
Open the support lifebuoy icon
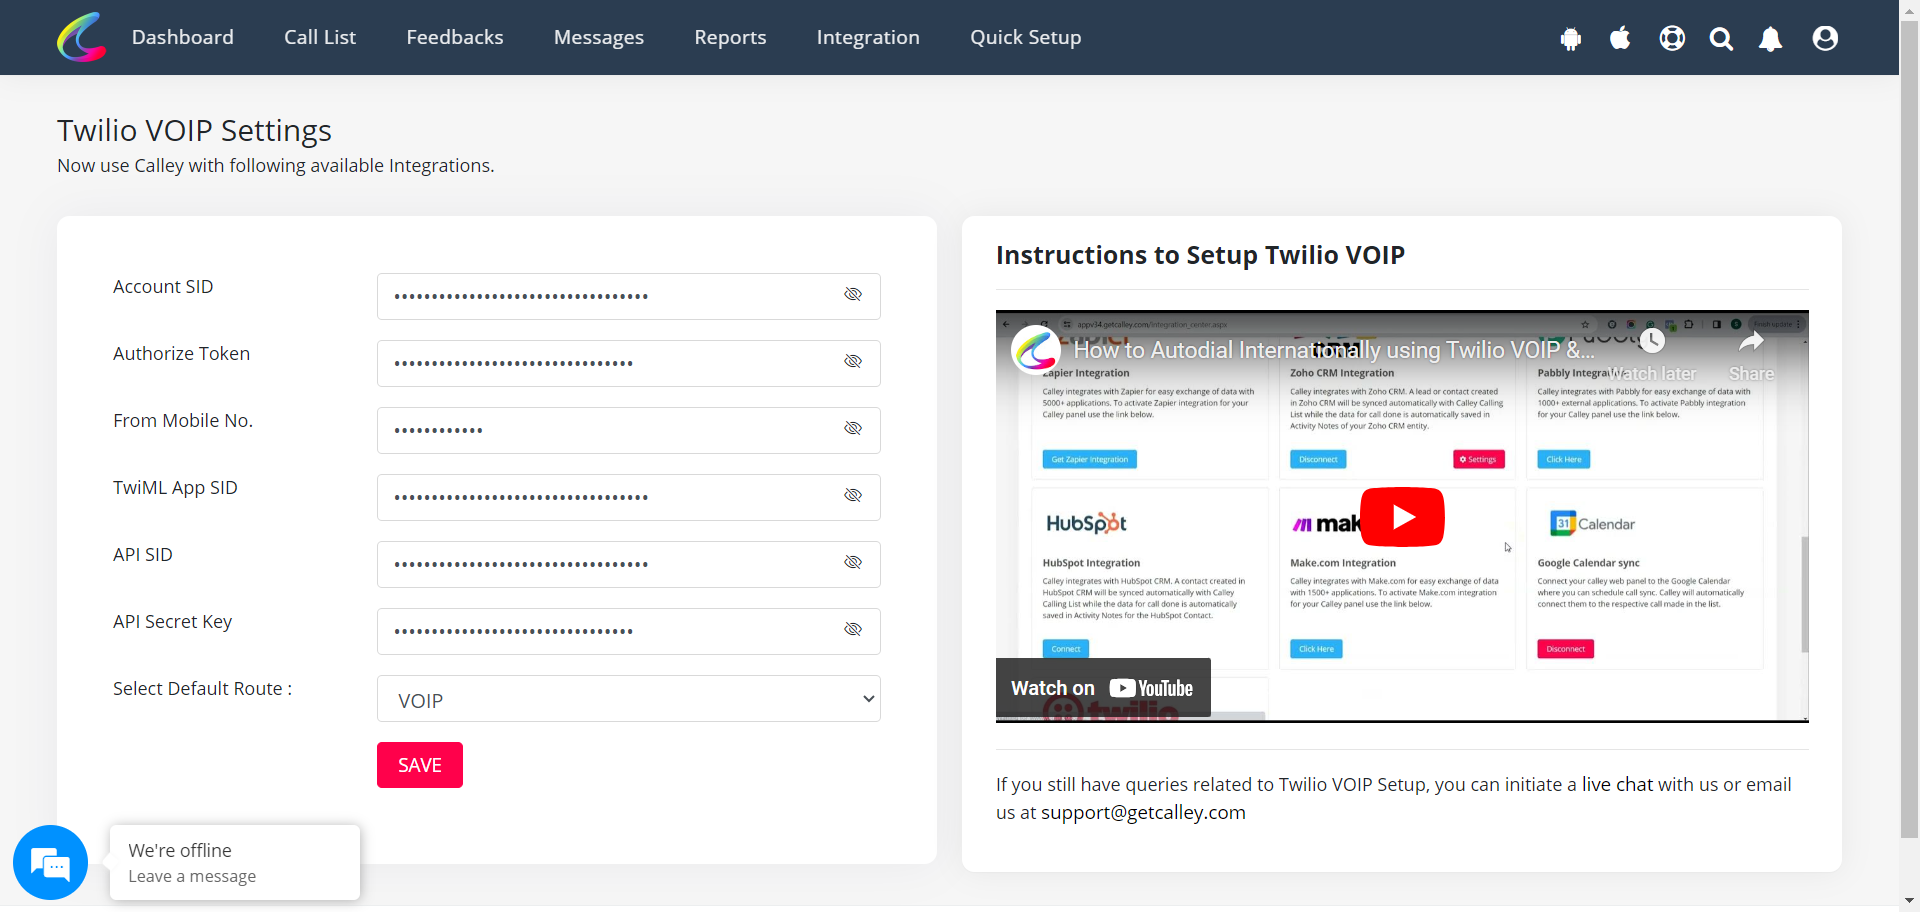coord(1672,39)
